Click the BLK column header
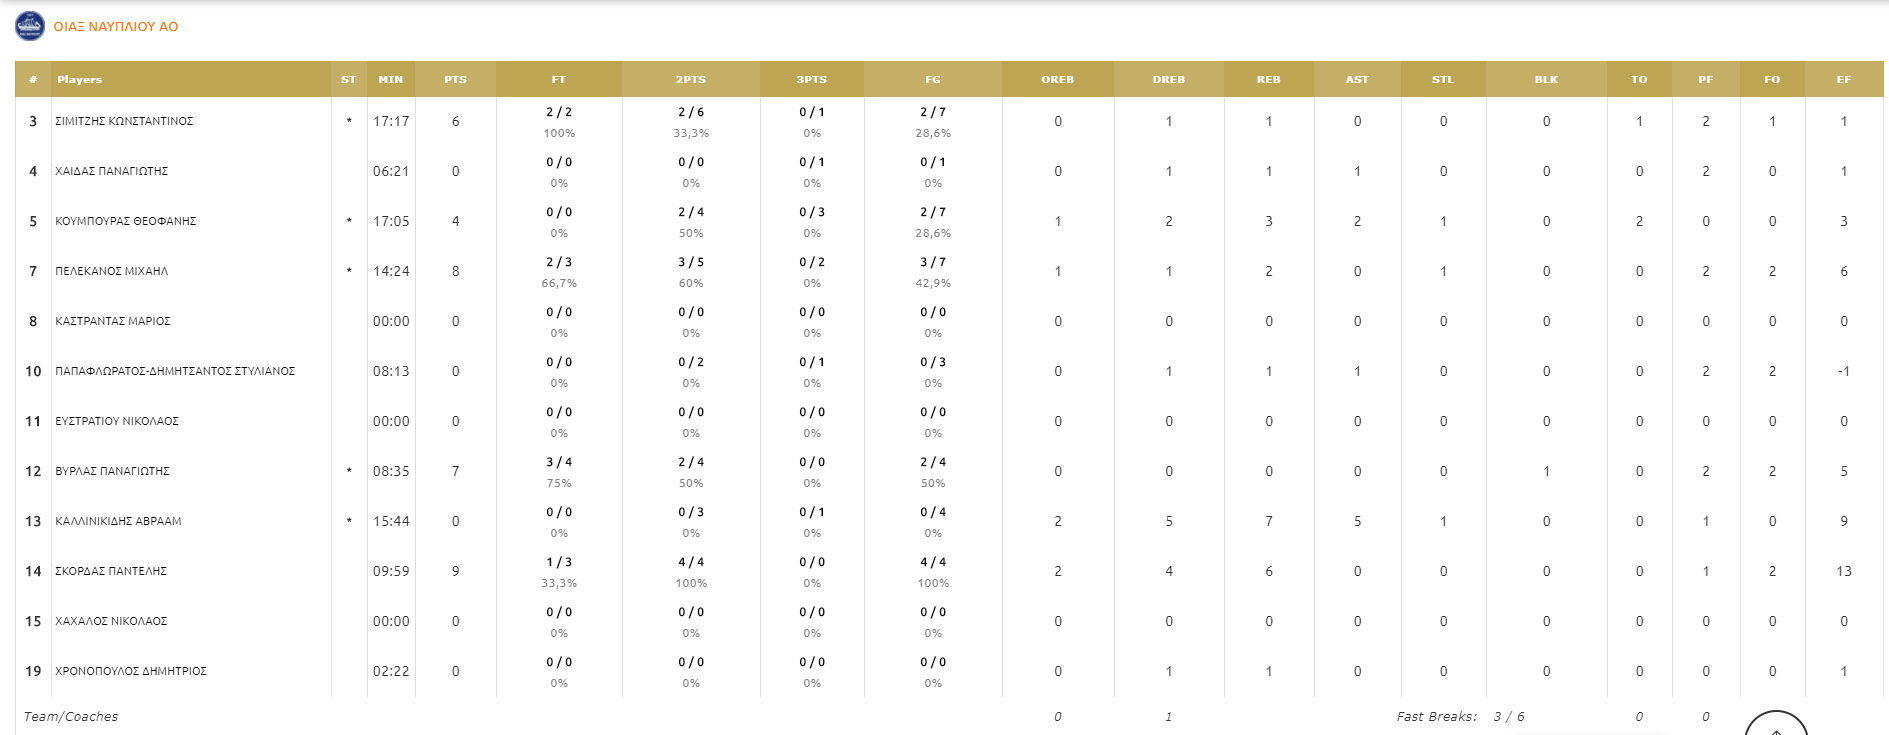This screenshot has width=1889, height=735. [x=1546, y=79]
